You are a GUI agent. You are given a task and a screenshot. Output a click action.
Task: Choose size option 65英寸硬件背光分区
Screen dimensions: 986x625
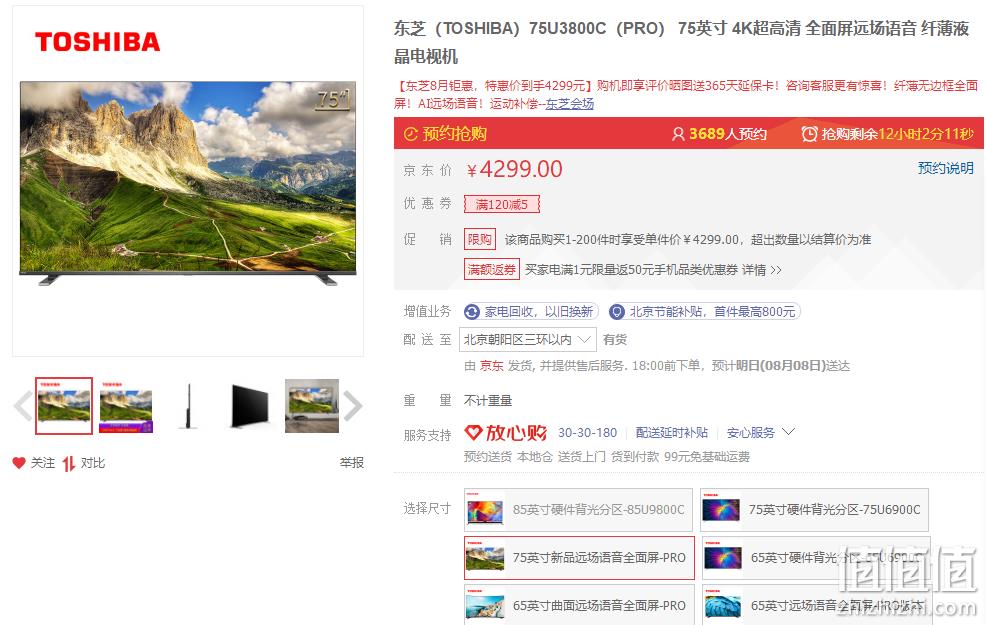pos(816,558)
